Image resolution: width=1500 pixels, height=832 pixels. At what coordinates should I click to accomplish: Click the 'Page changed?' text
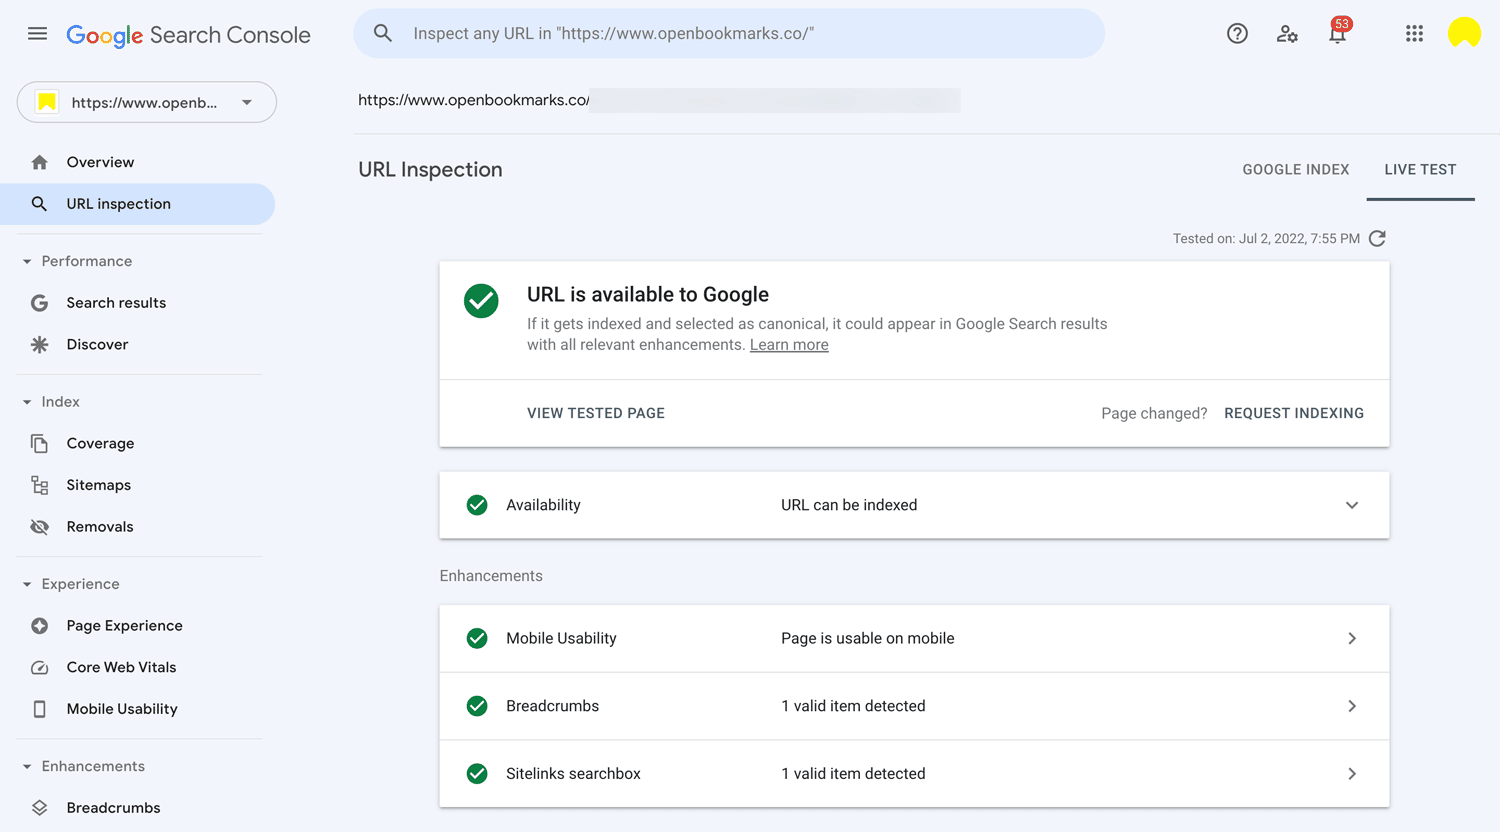pyautogui.click(x=1154, y=413)
